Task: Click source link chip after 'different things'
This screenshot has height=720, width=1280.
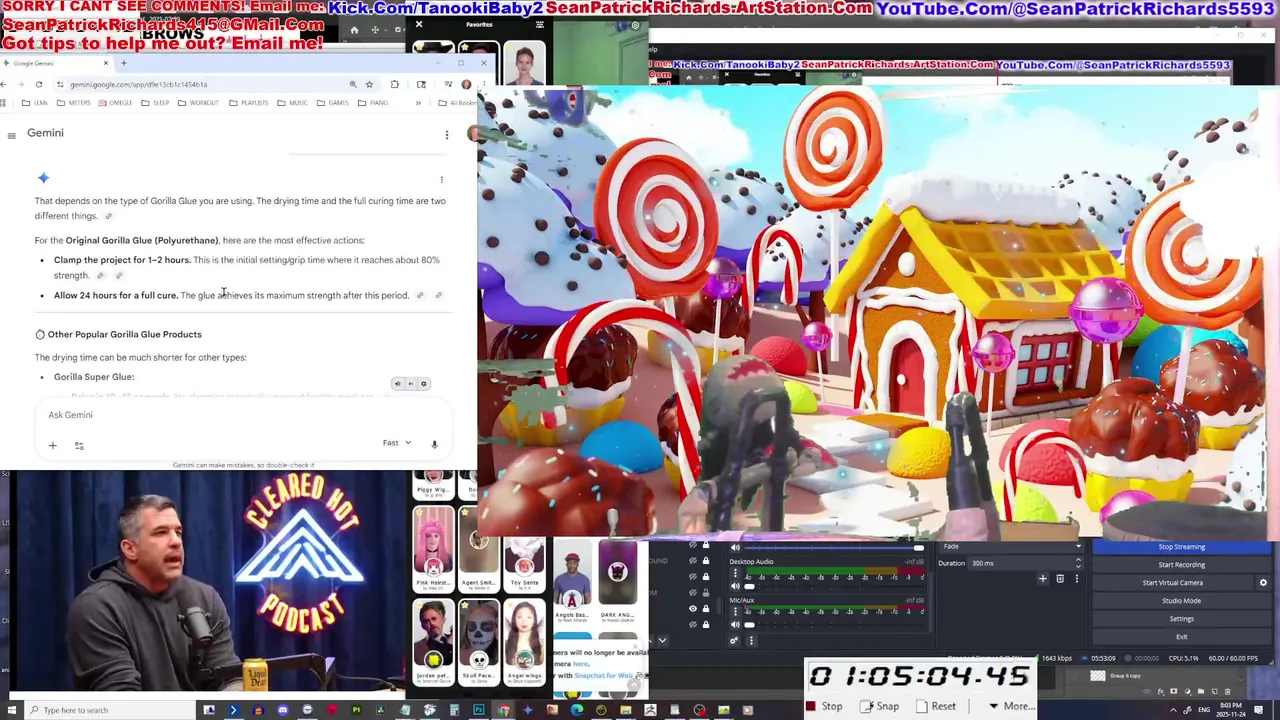Action: 109,216
